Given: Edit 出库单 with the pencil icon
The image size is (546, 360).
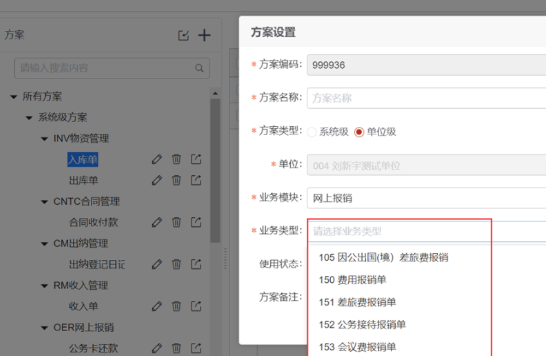Looking at the screenshot, I should click(x=157, y=180).
